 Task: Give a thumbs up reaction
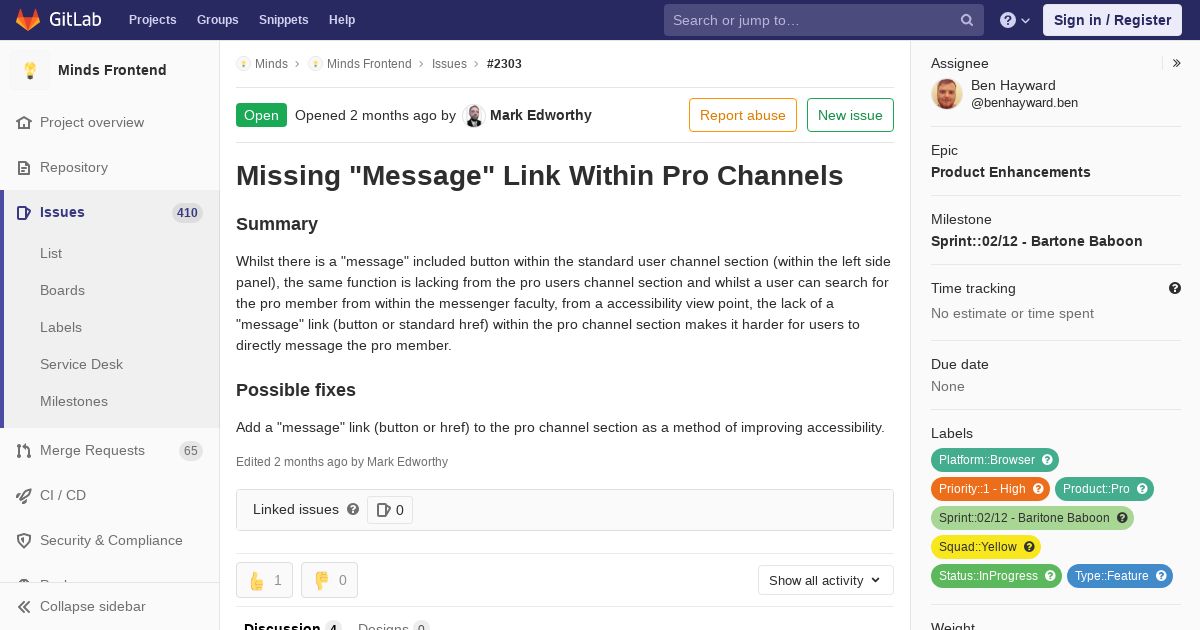click(x=264, y=580)
